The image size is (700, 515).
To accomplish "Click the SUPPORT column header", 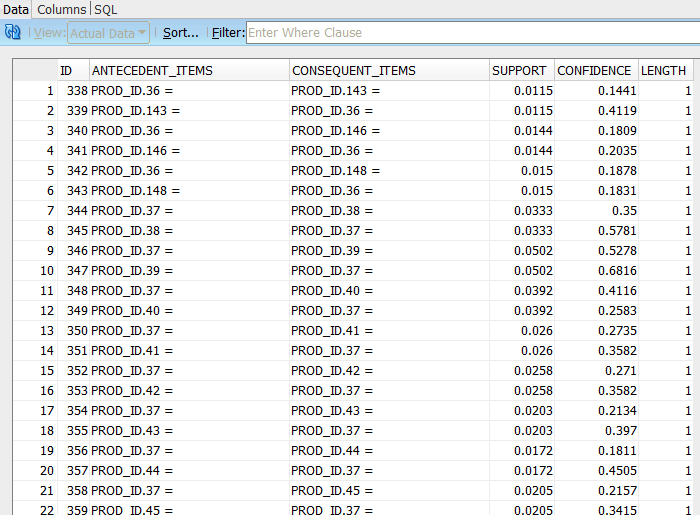I will pos(522,71).
